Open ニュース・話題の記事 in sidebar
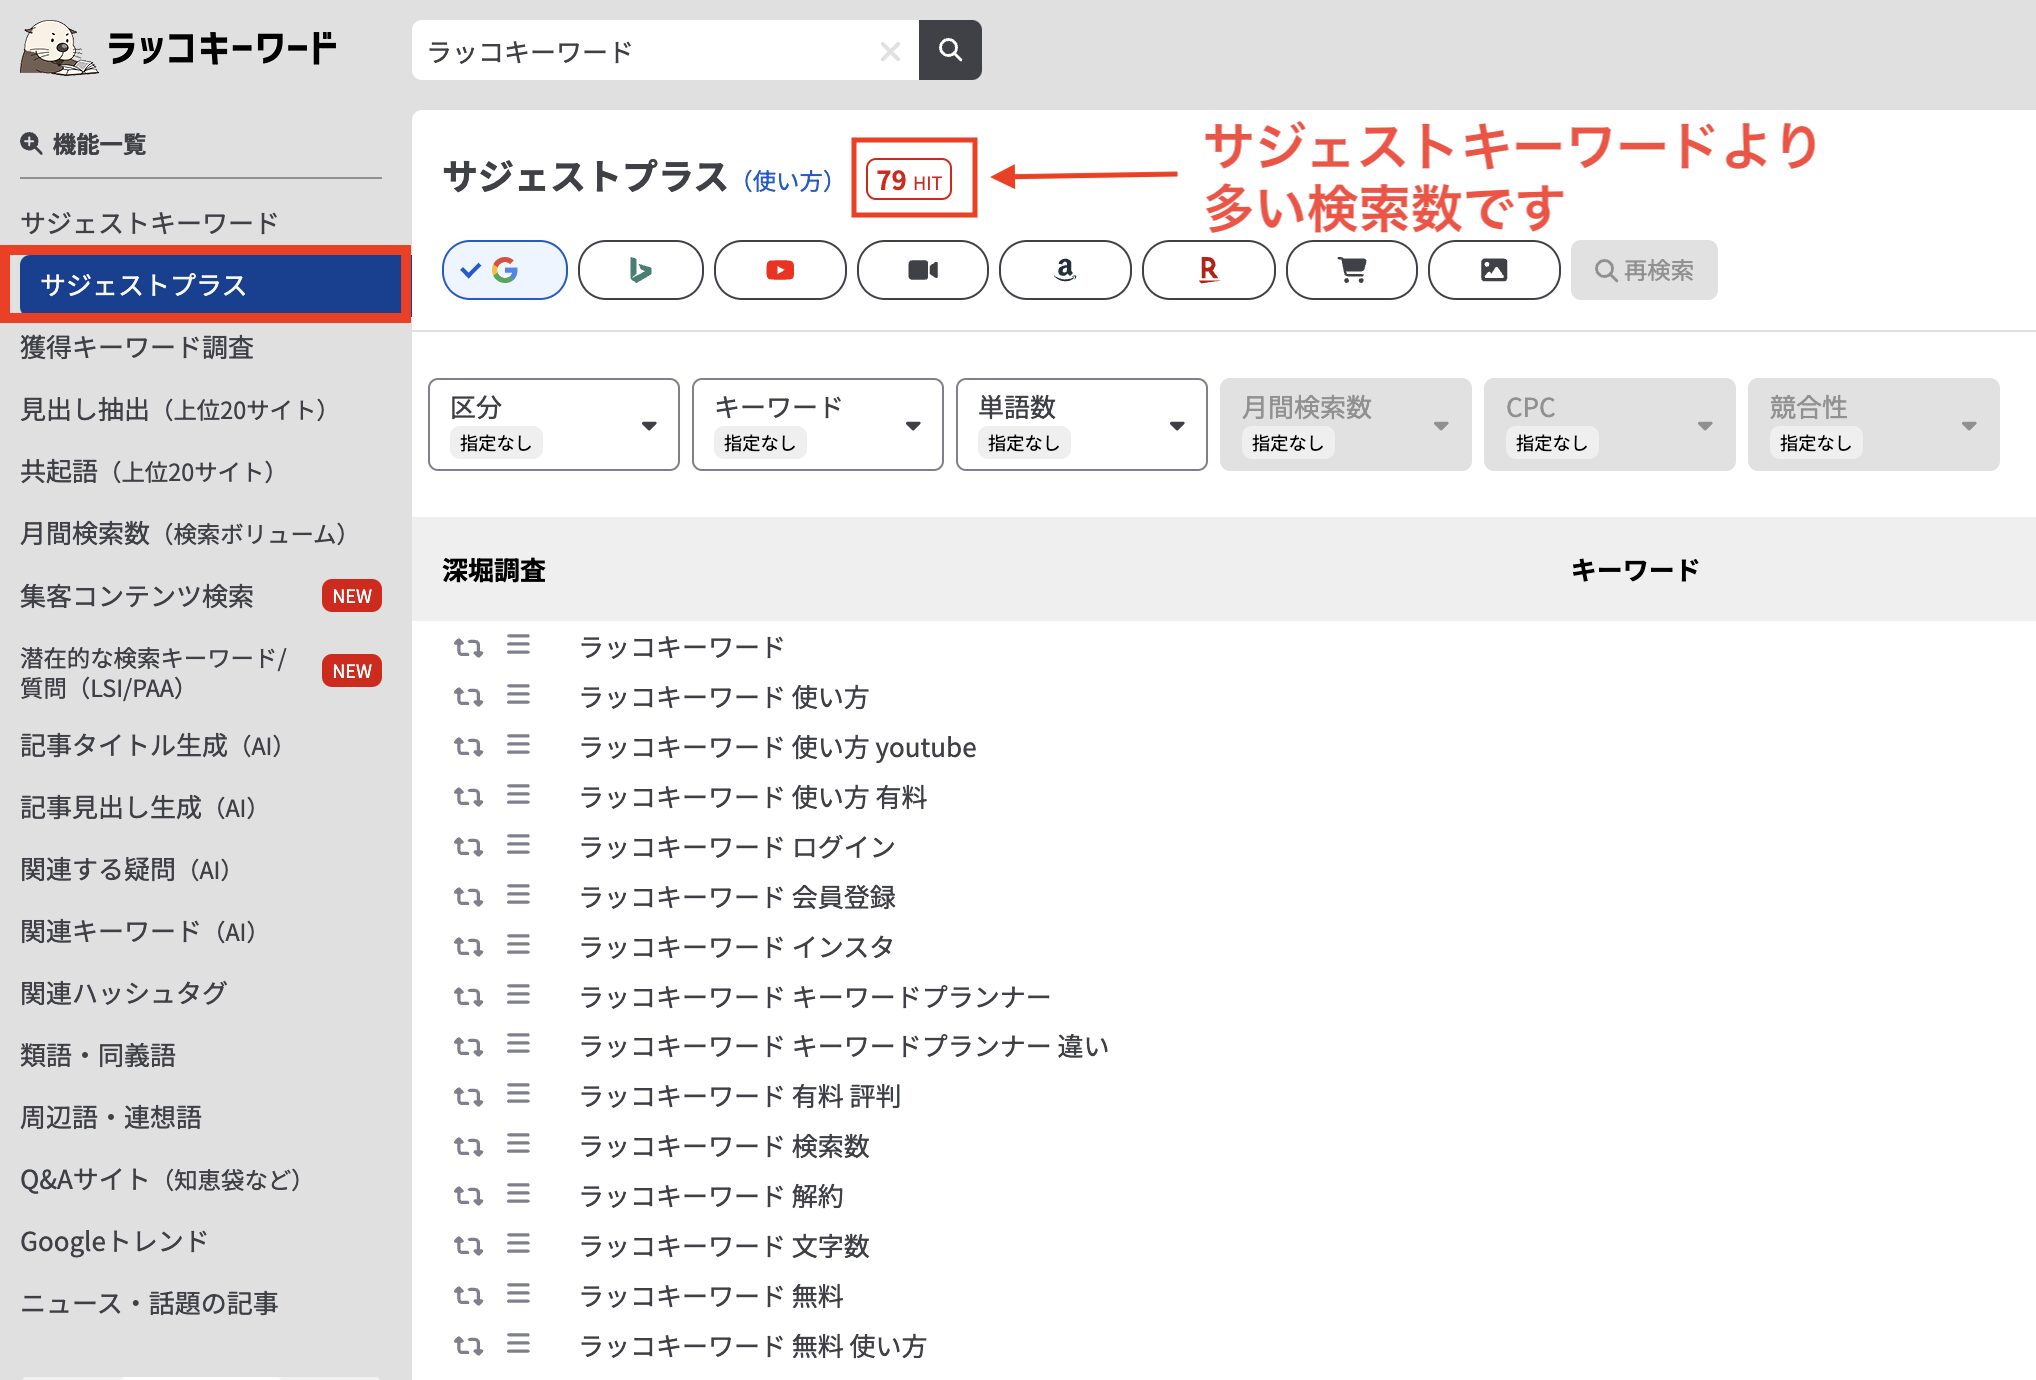The width and height of the screenshot is (2036, 1380). click(150, 1304)
